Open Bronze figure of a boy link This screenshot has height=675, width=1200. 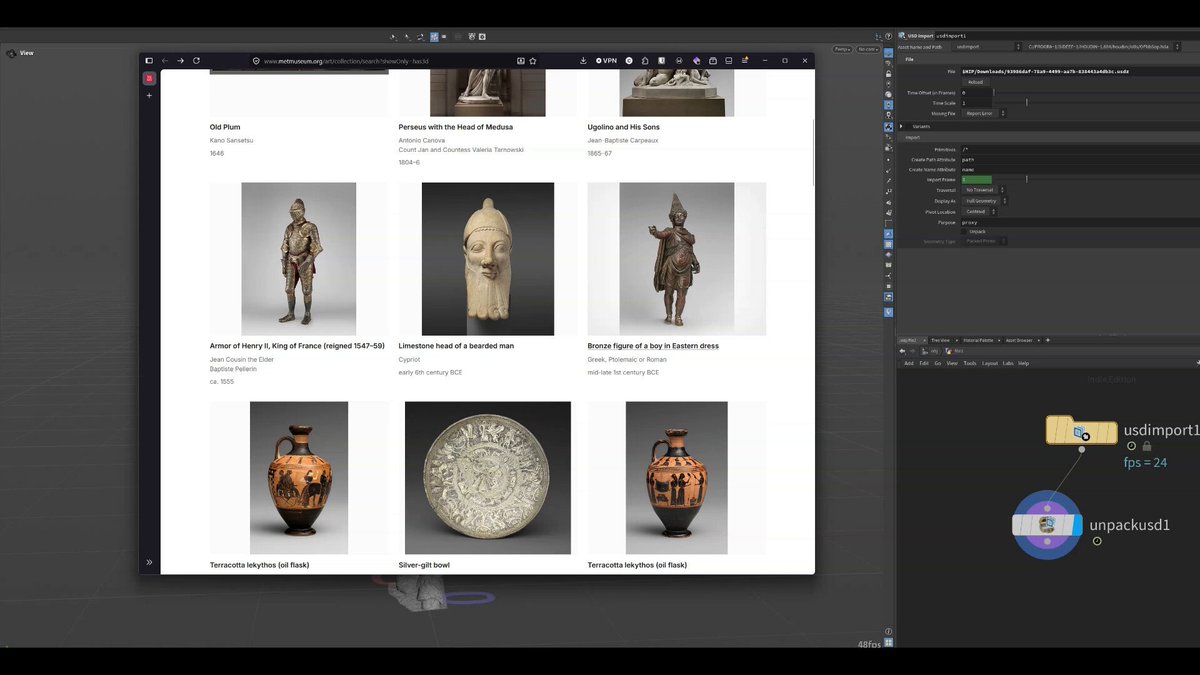click(653, 346)
